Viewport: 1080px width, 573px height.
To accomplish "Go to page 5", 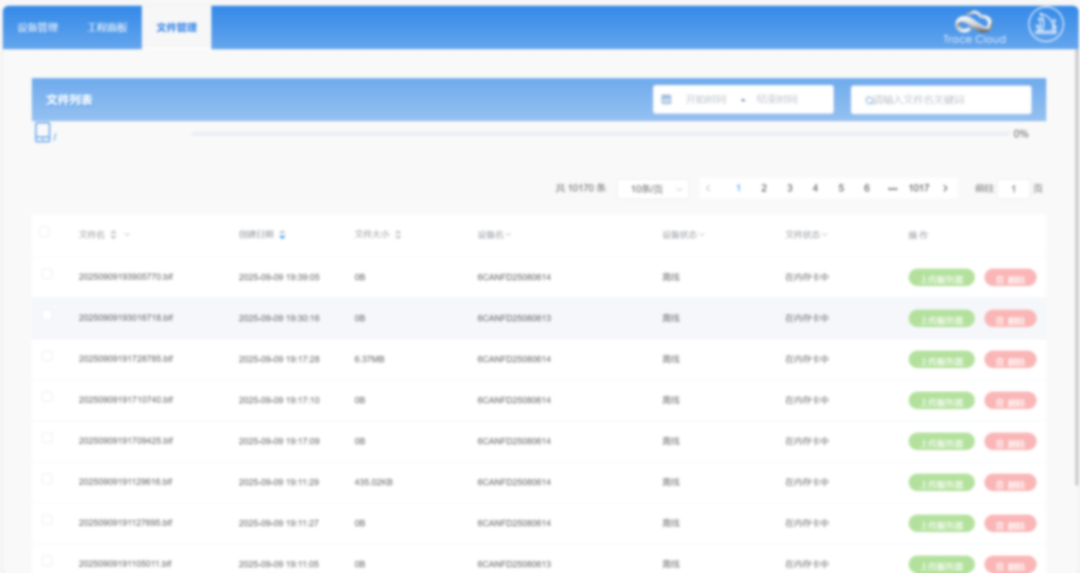I will click(841, 188).
